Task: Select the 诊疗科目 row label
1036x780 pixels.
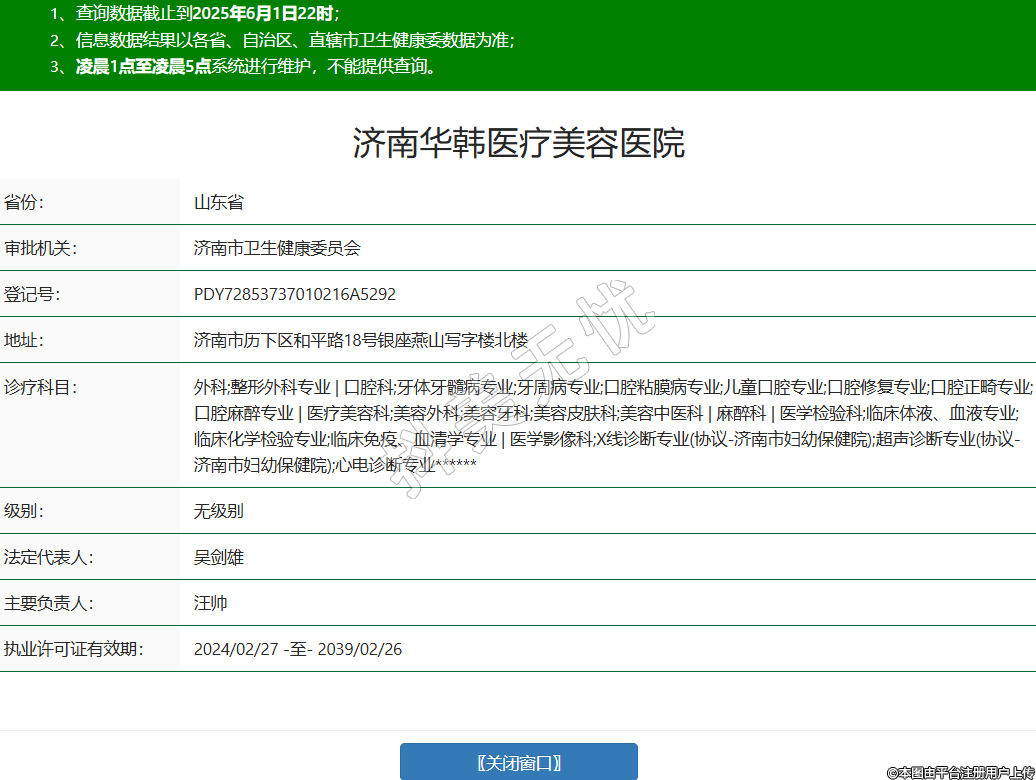Action: (x=40, y=387)
